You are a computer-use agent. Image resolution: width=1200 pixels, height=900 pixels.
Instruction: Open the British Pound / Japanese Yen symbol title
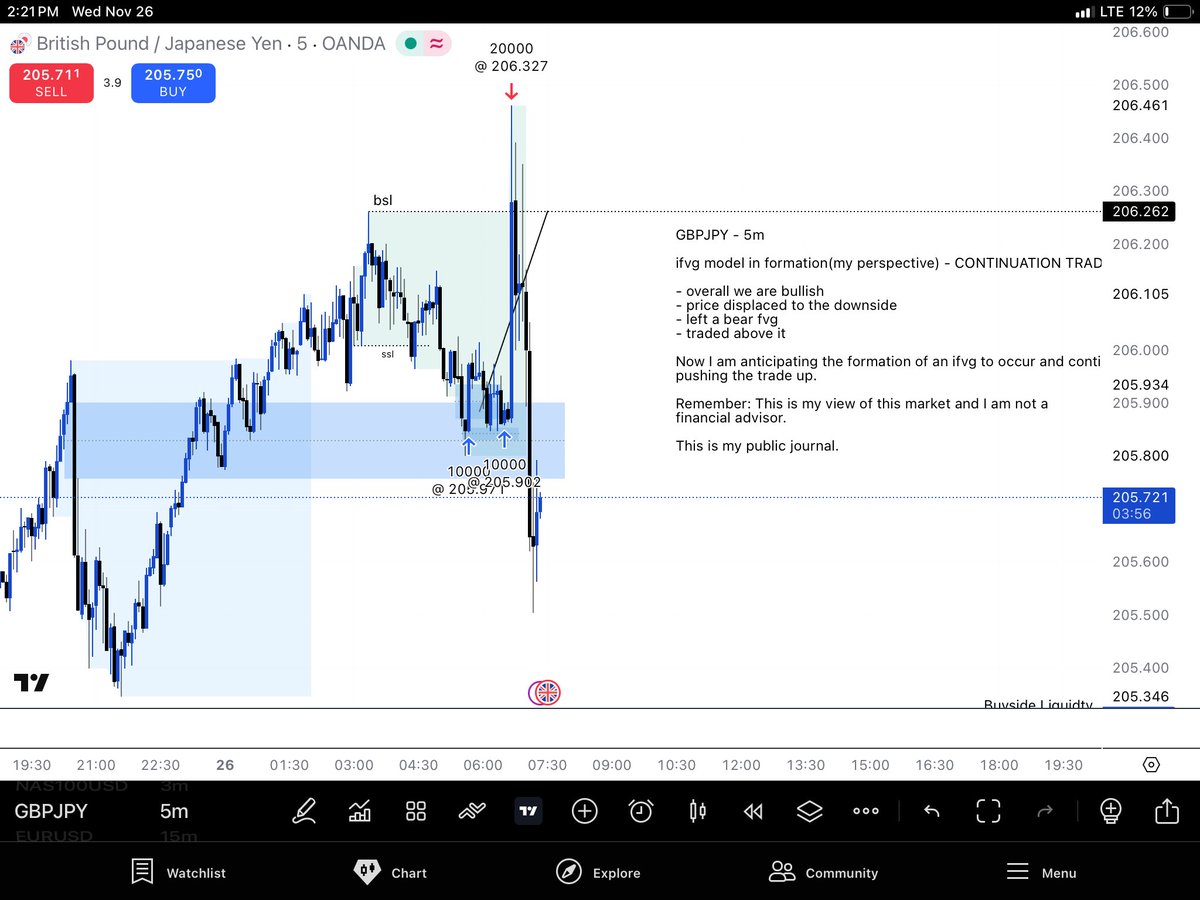click(211, 44)
